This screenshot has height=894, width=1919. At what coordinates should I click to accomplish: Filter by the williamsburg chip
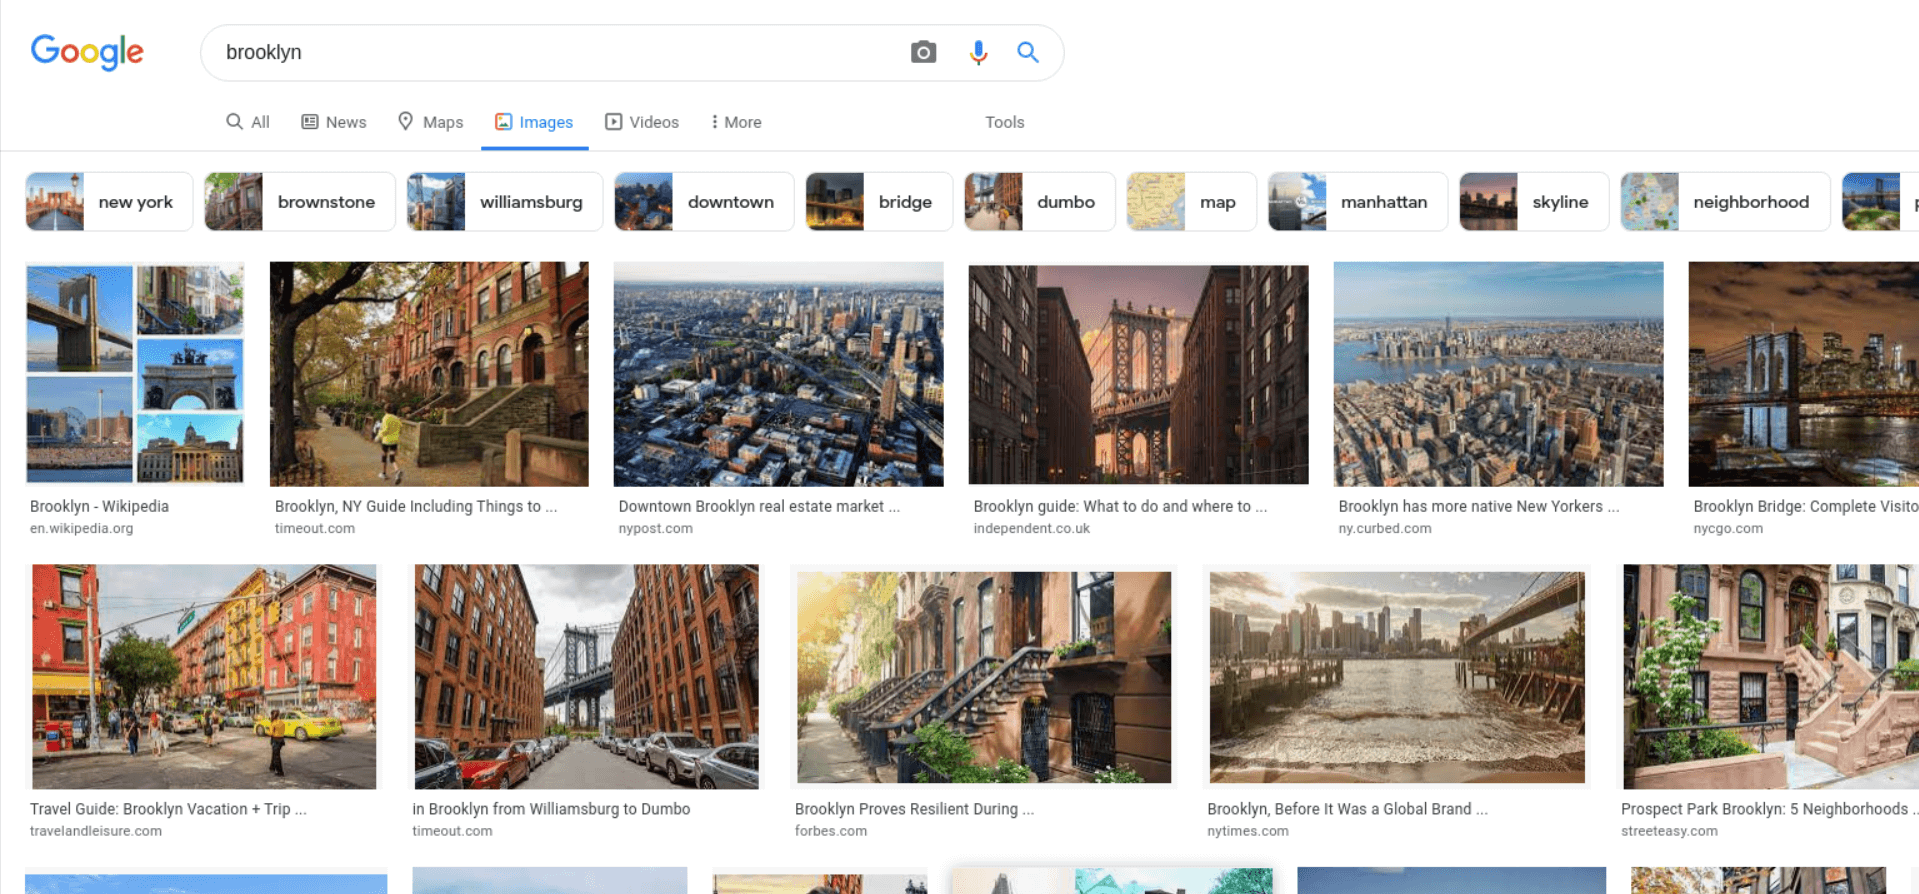pos(505,201)
